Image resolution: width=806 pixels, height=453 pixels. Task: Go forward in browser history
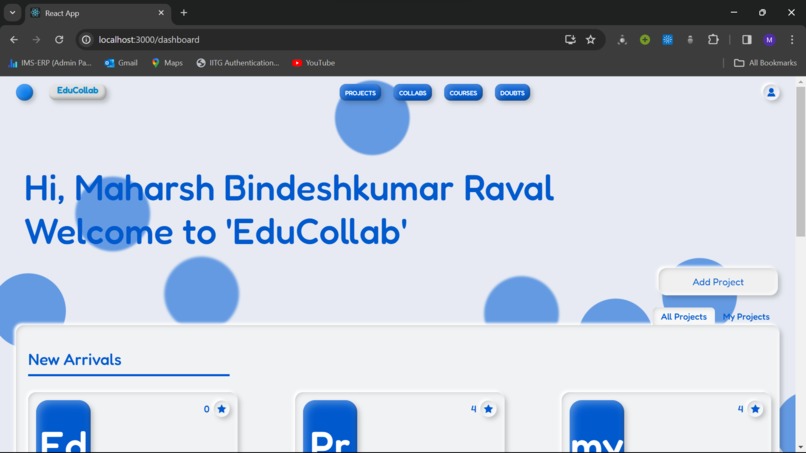36,40
